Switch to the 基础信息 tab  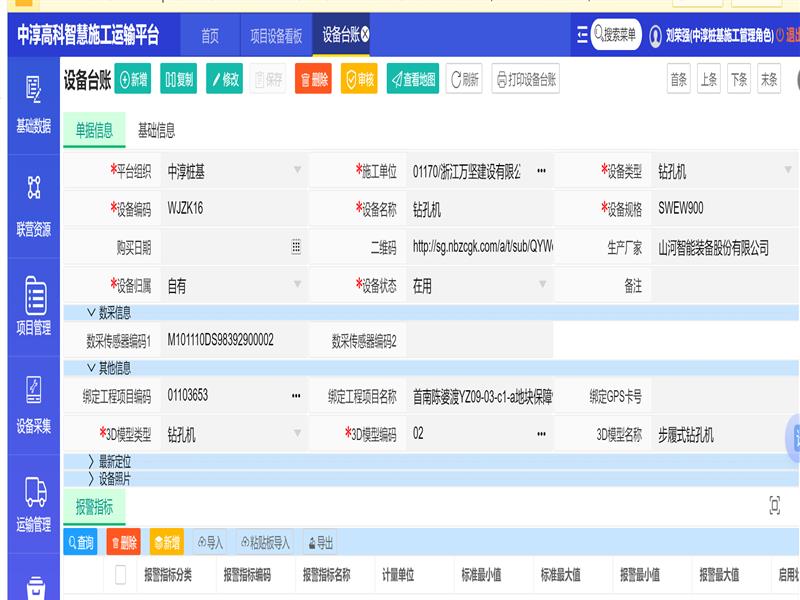point(156,130)
